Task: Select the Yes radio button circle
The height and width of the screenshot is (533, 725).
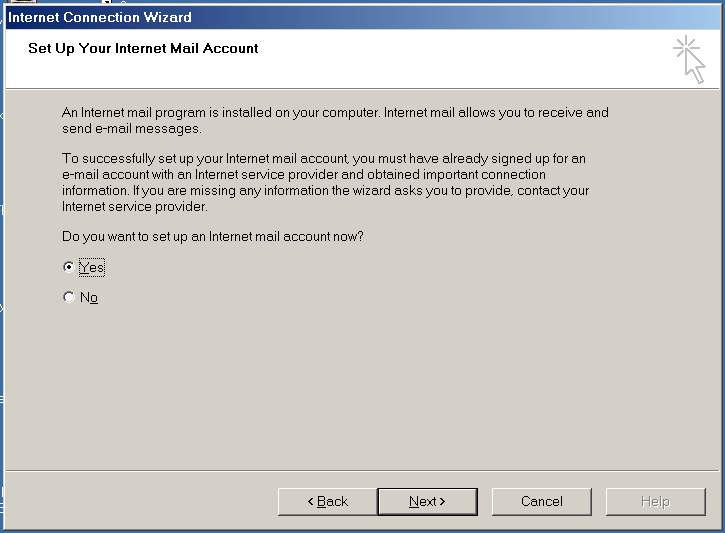Action: click(x=68, y=267)
